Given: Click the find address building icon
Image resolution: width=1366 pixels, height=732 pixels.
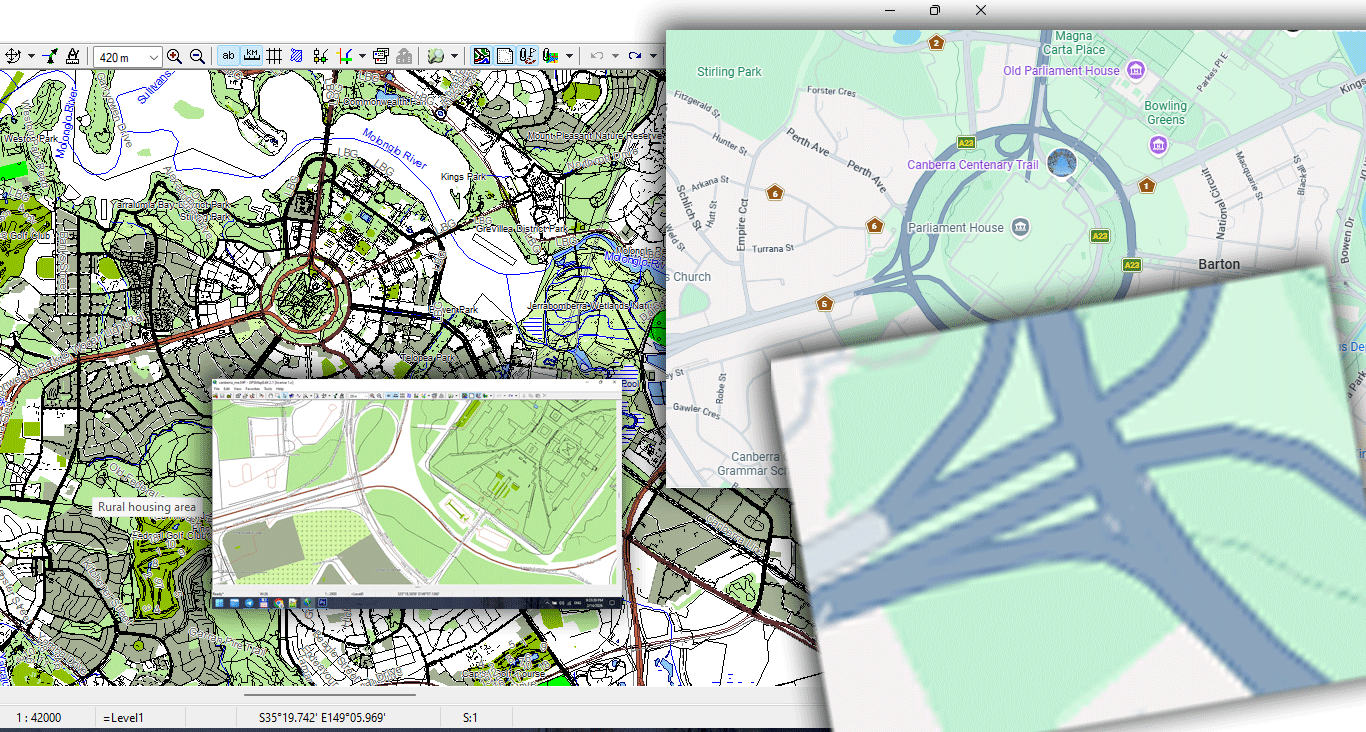Looking at the screenshot, I should click(406, 56).
